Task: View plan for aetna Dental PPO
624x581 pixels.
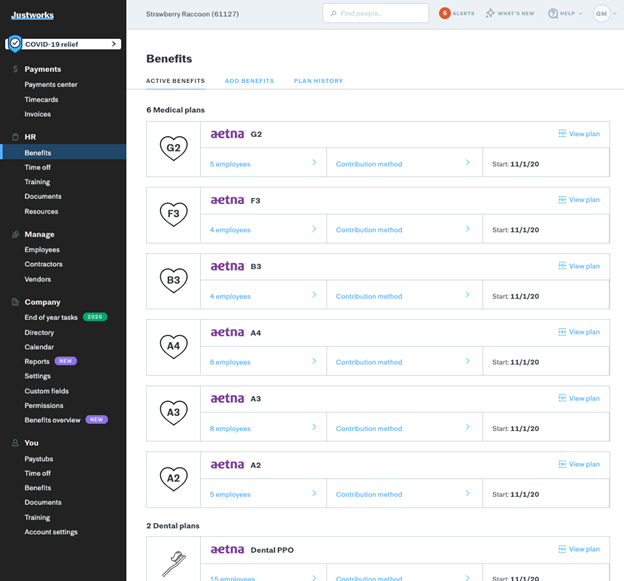Action: (579, 549)
